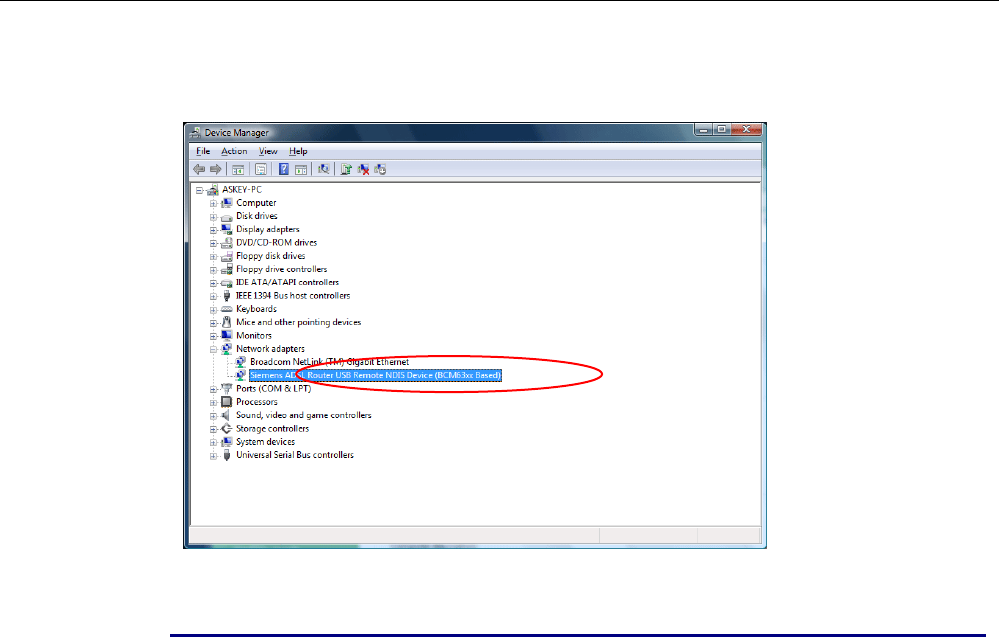Expand the Processors category

[x=213, y=403]
